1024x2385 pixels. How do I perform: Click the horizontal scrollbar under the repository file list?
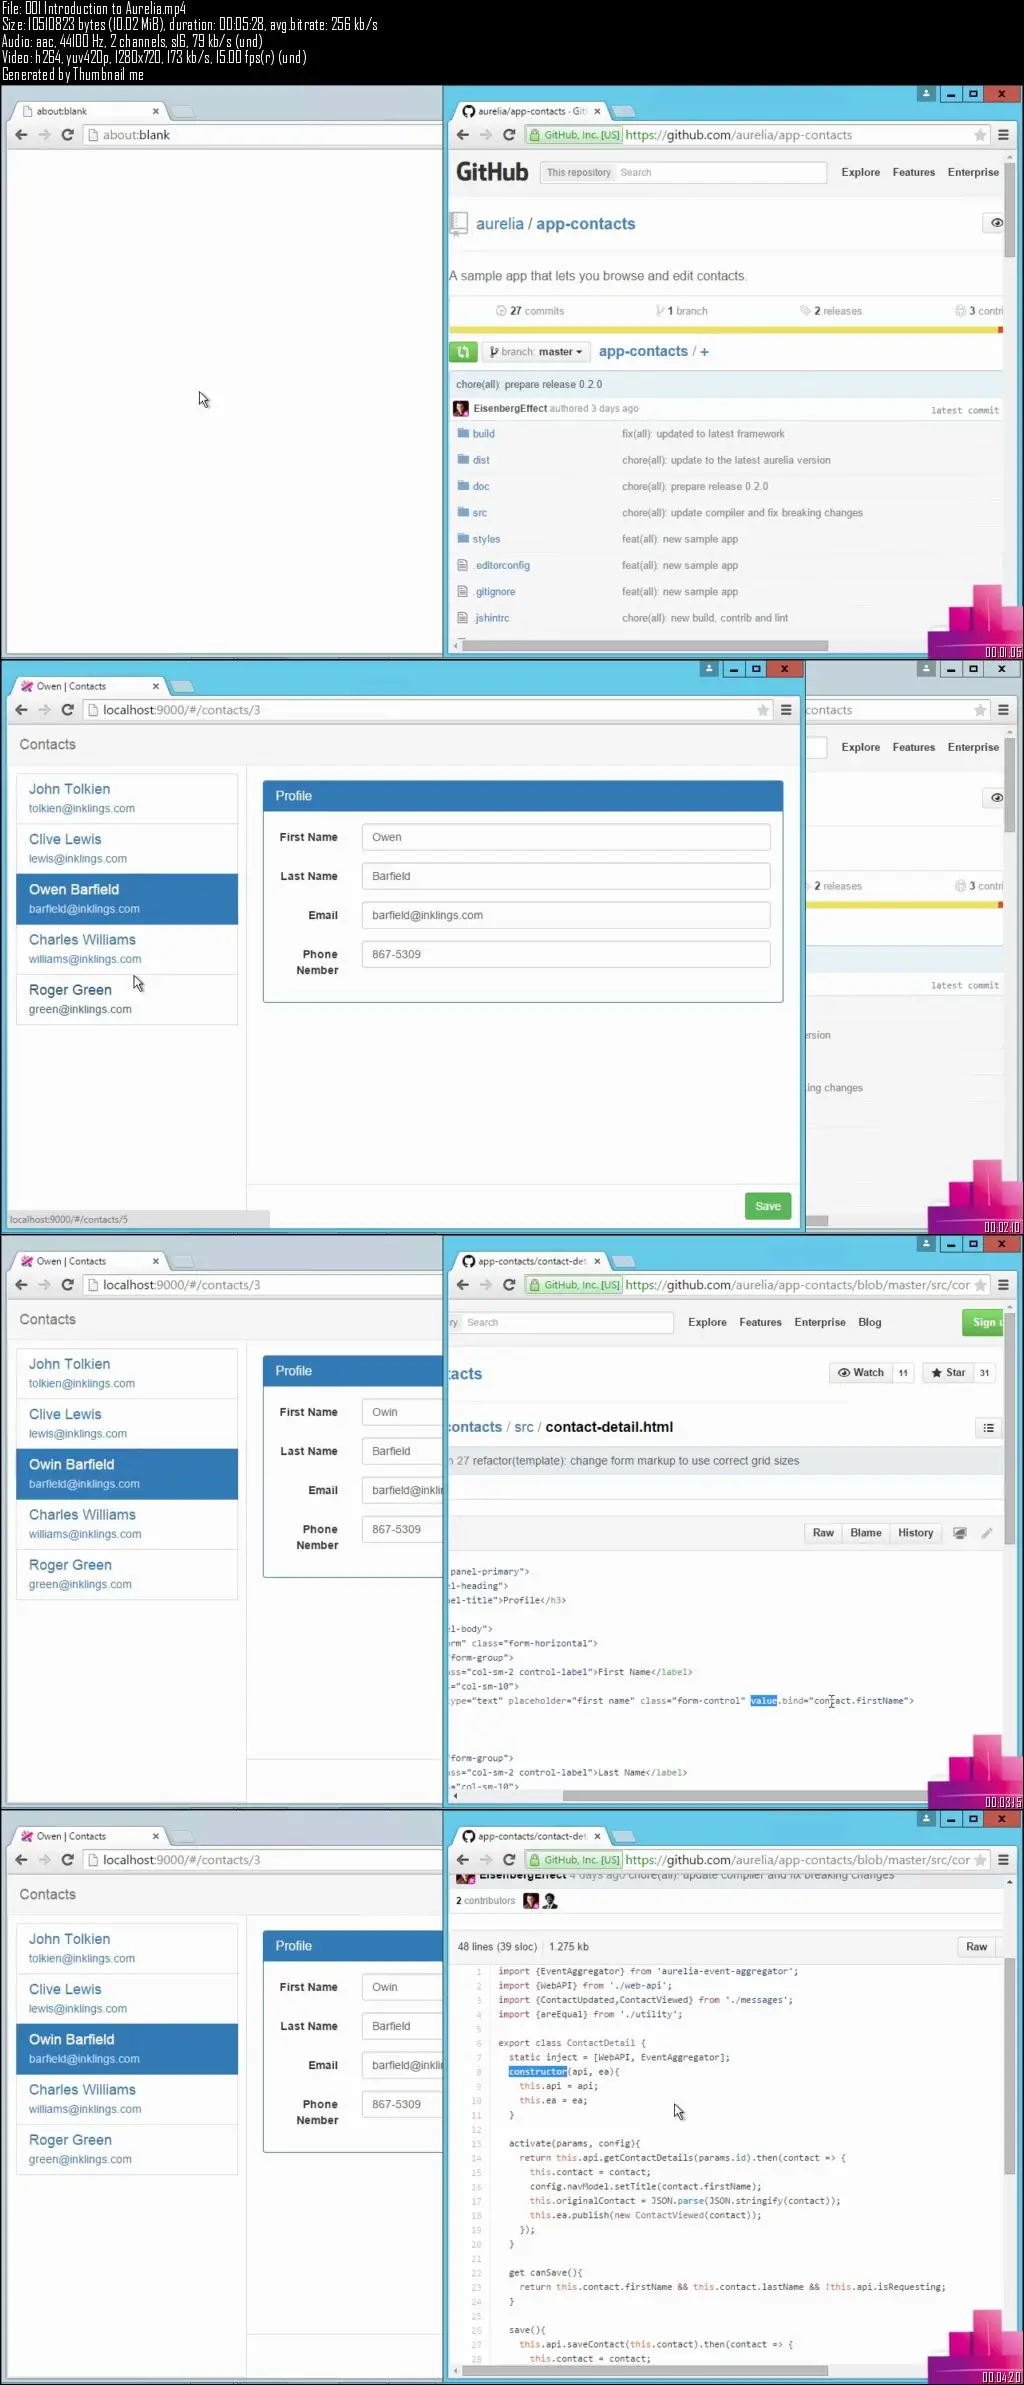coord(645,646)
